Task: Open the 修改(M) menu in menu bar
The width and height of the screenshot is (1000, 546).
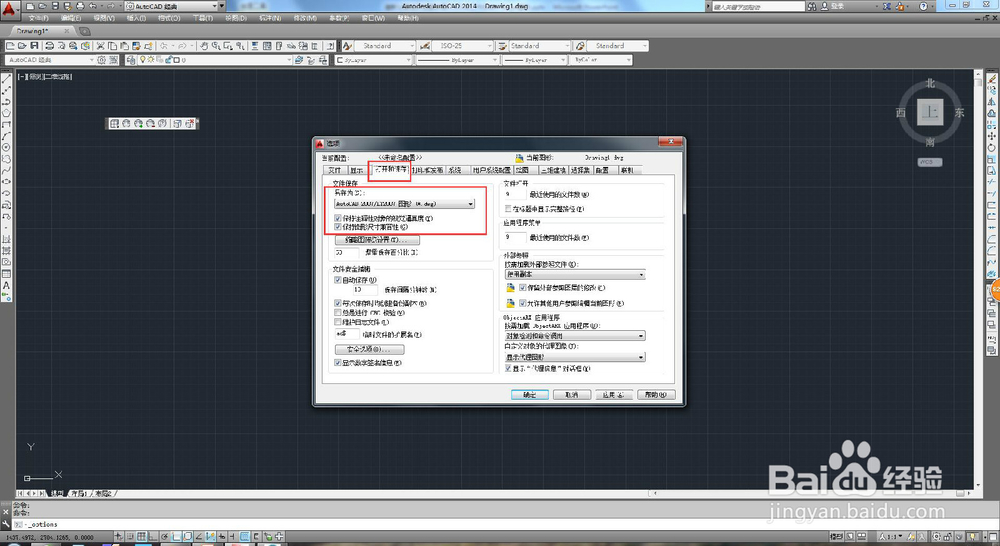Action: 305,18
